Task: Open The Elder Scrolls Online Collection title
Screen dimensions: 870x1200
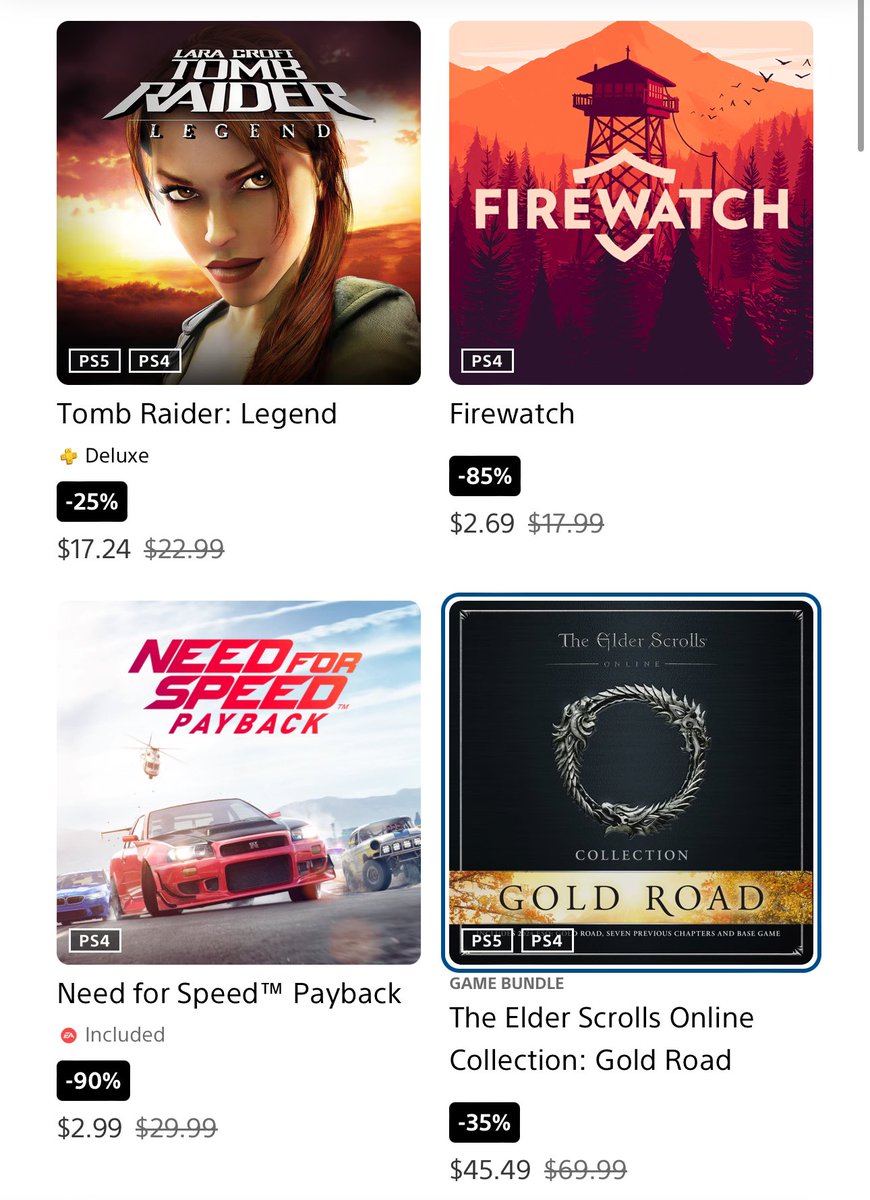Action: pos(601,1039)
